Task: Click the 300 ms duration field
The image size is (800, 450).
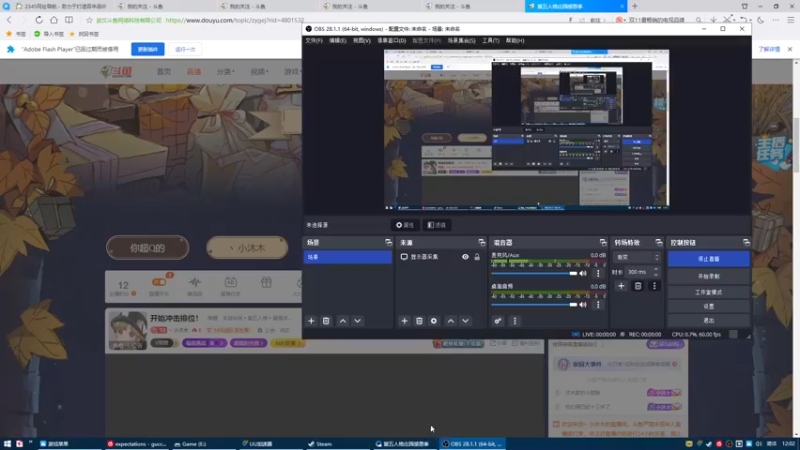Action: click(x=639, y=272)
